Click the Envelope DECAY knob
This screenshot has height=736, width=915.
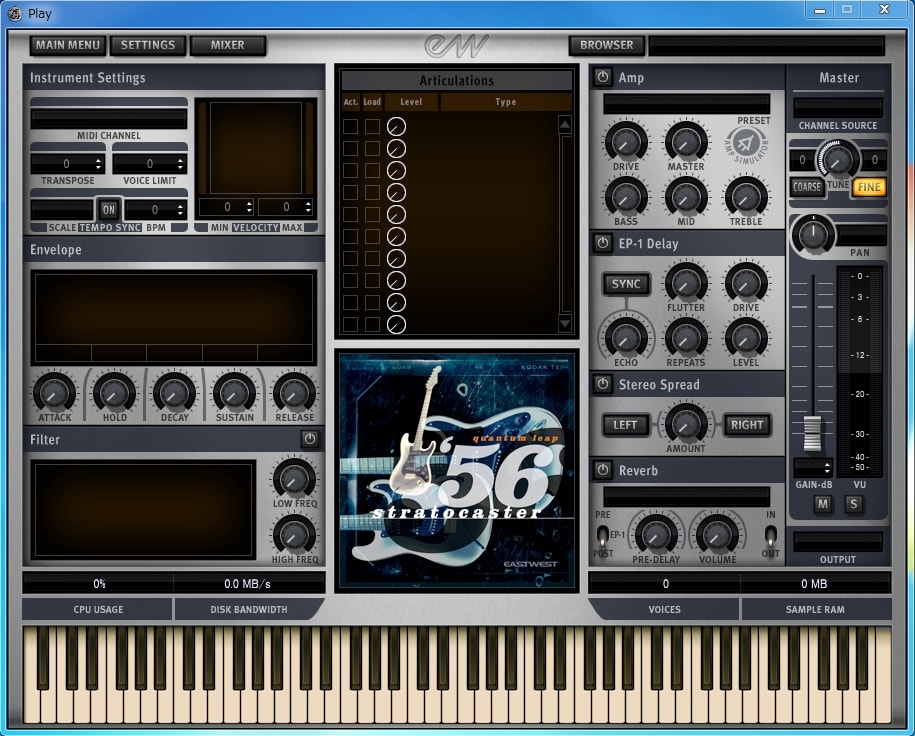point(174,393)
